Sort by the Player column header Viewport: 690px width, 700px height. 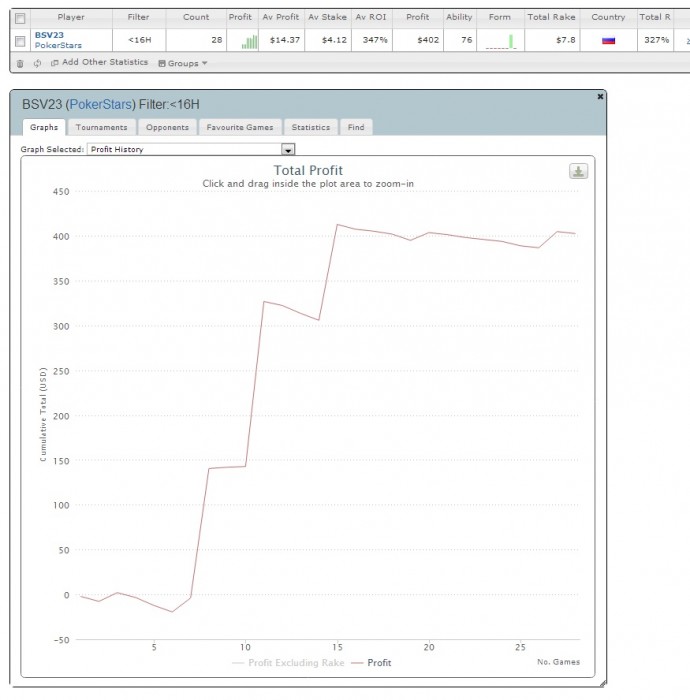pyautogui.click(x=71, y=17)
